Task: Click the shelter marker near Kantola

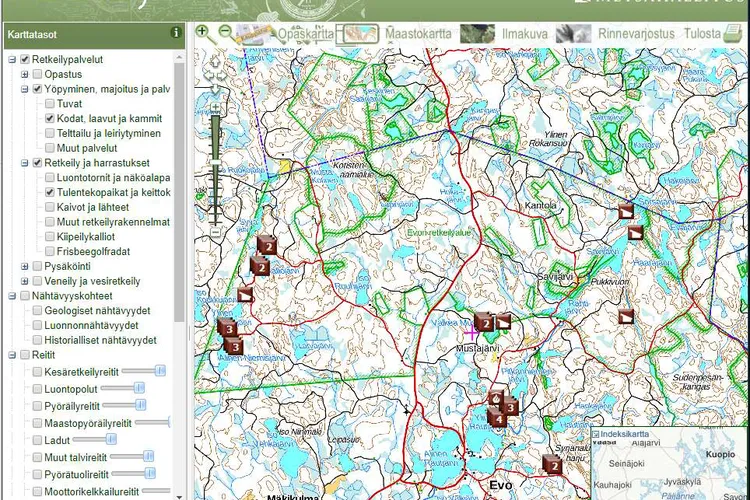Action: (626, 211)
